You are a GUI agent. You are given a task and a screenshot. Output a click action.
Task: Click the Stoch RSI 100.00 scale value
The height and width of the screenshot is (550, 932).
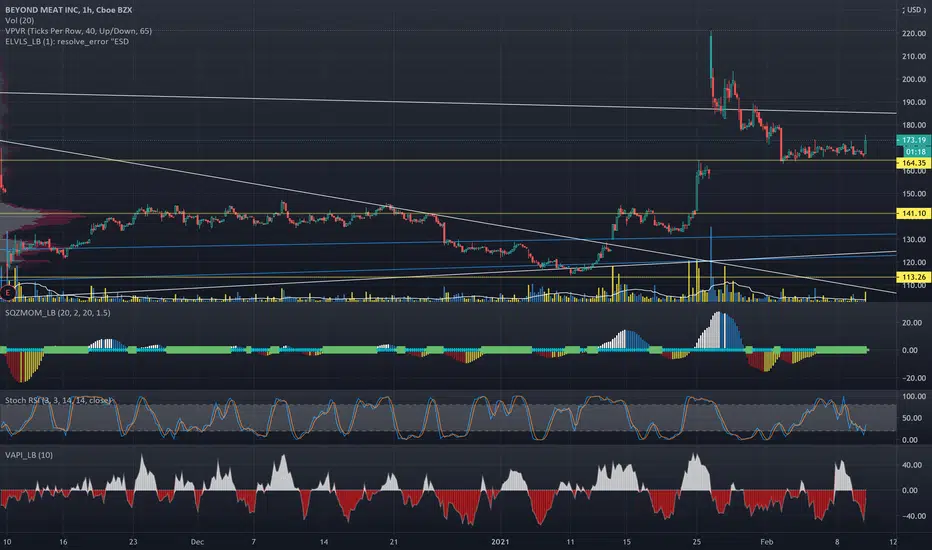(x=914, y=396)
